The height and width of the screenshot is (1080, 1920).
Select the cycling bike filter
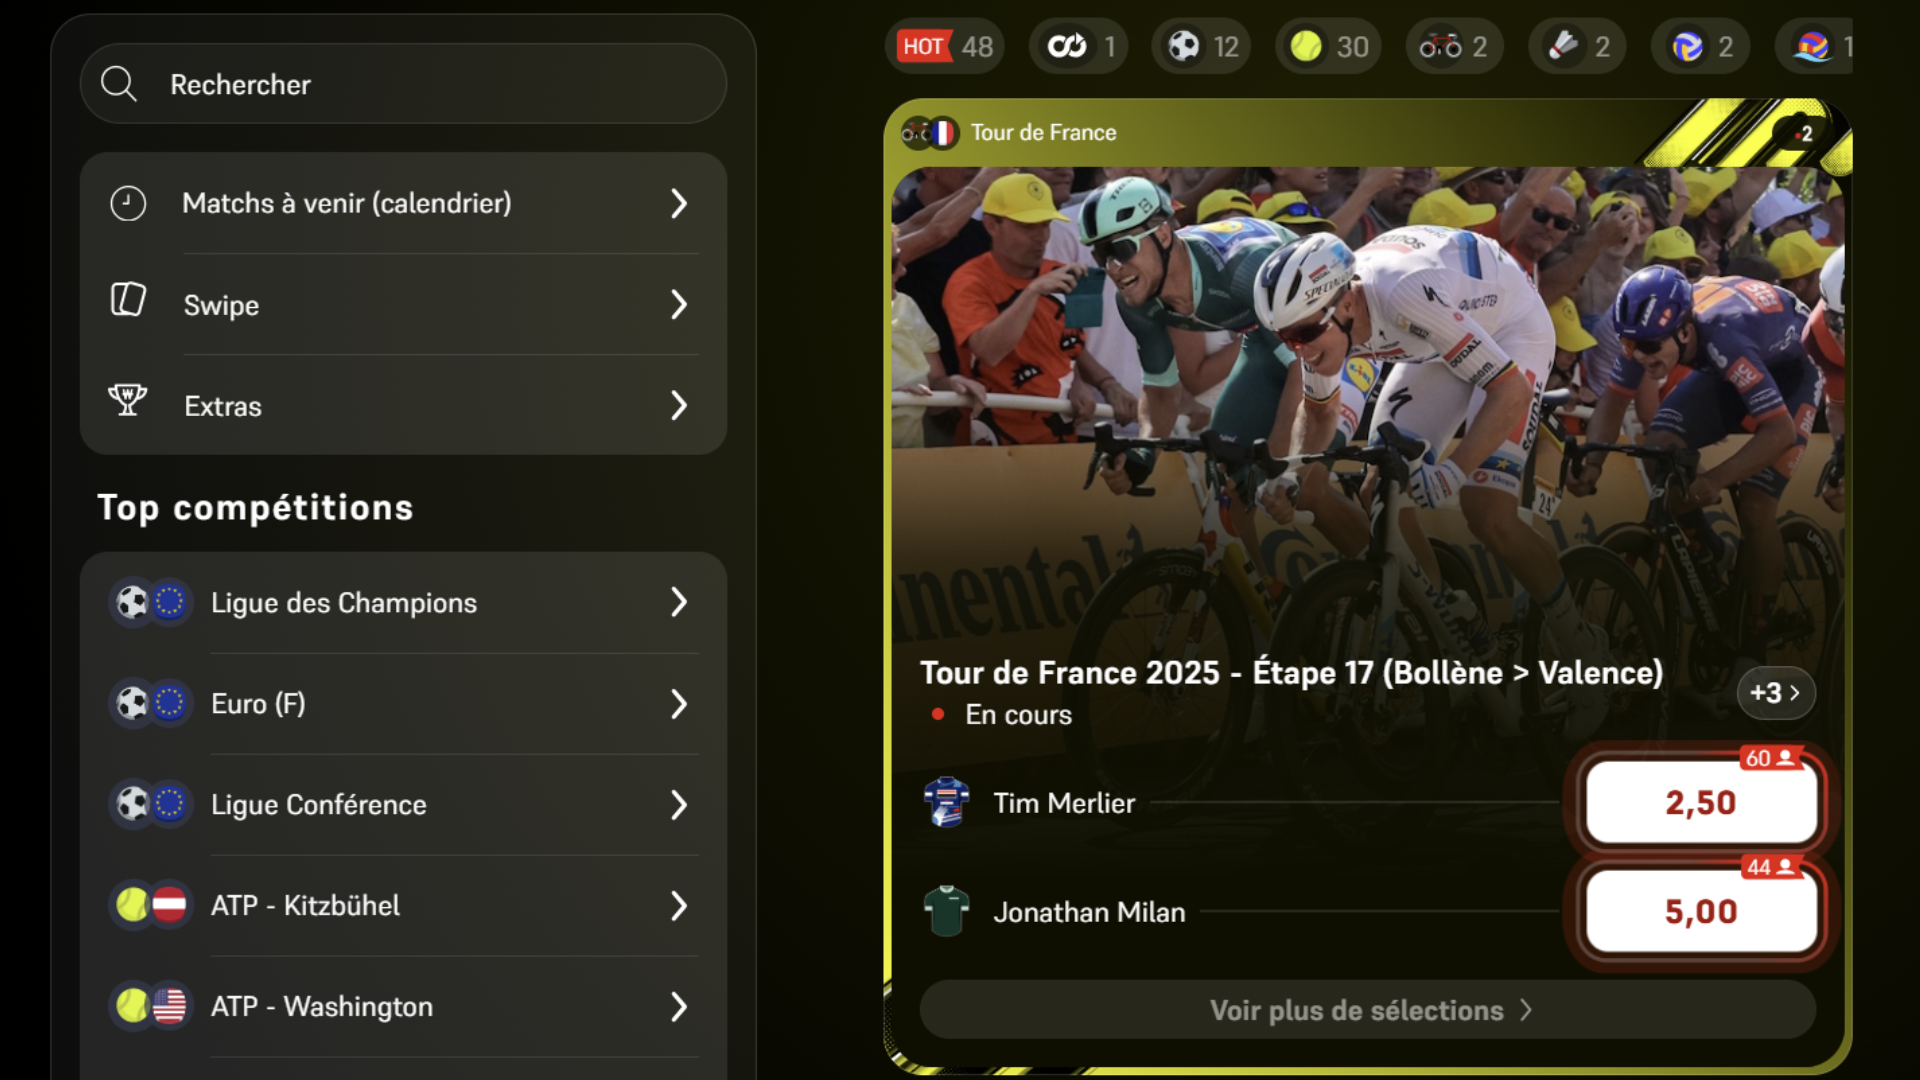(1453, 47)
